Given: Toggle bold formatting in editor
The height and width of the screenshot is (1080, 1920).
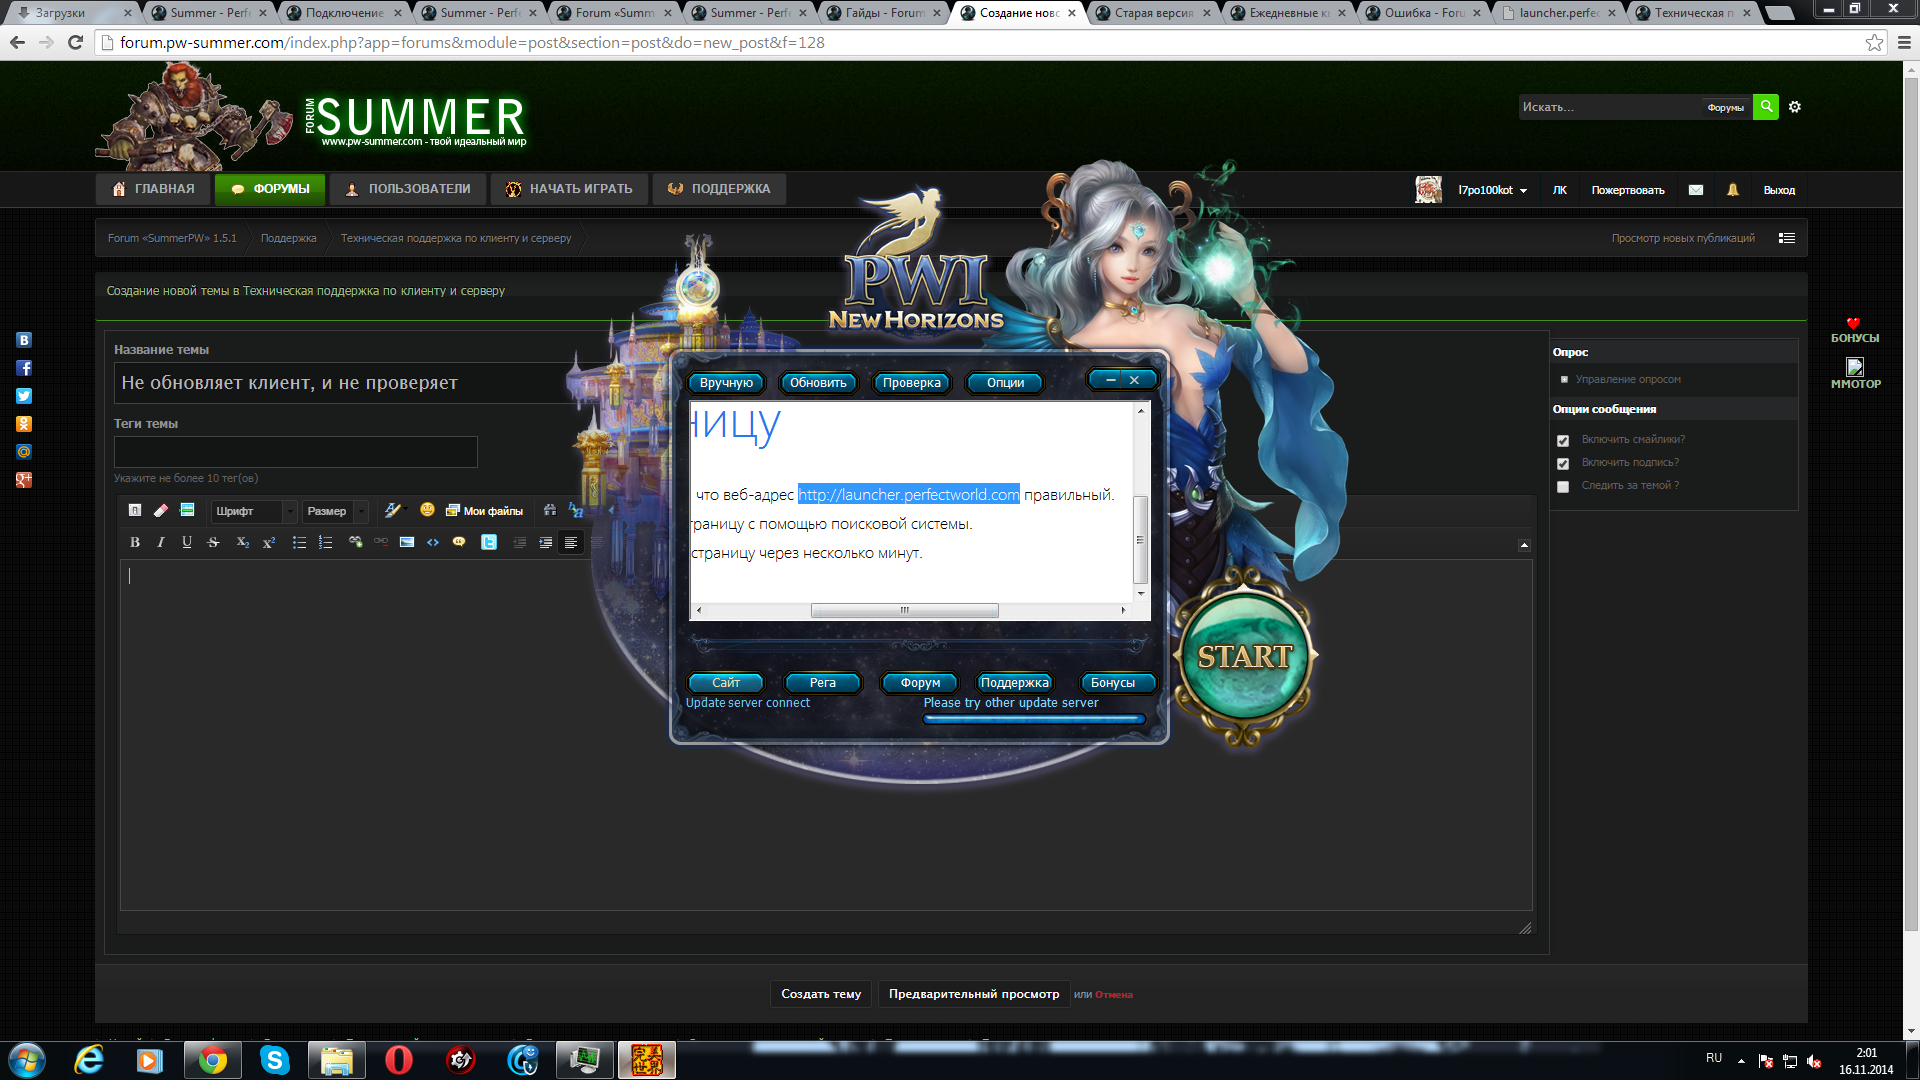Looking at the screenshot, I should tap(135, 542).
